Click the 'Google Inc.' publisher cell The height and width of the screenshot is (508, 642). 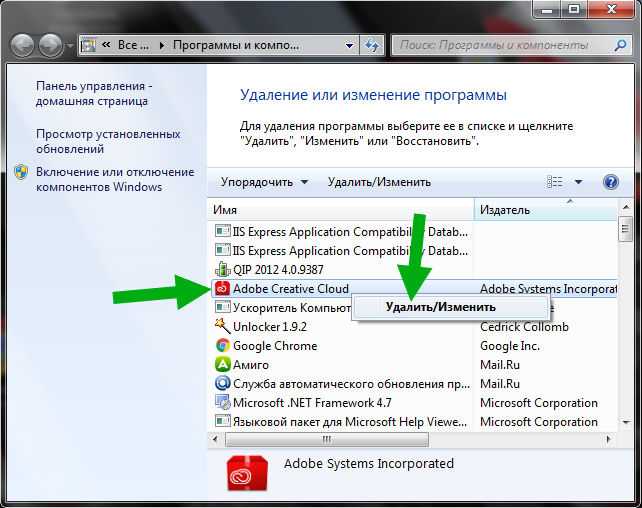509,345
